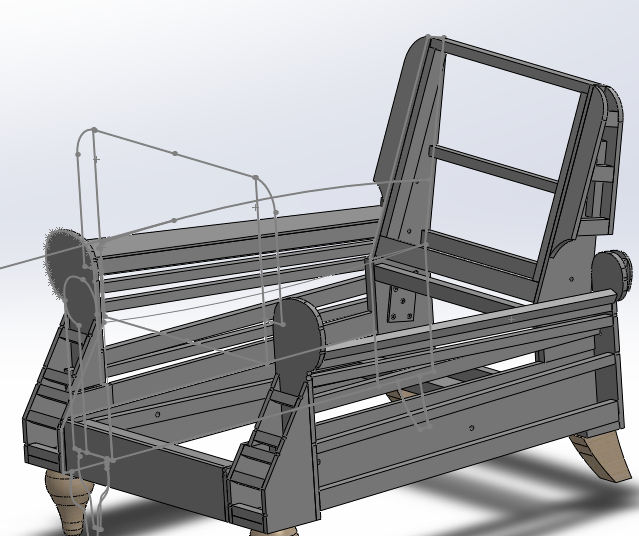The width and height of the screenshot is (639, 536).
Task: Click midpoint on the sketch's top line
Action: click(x=175, y=153)
